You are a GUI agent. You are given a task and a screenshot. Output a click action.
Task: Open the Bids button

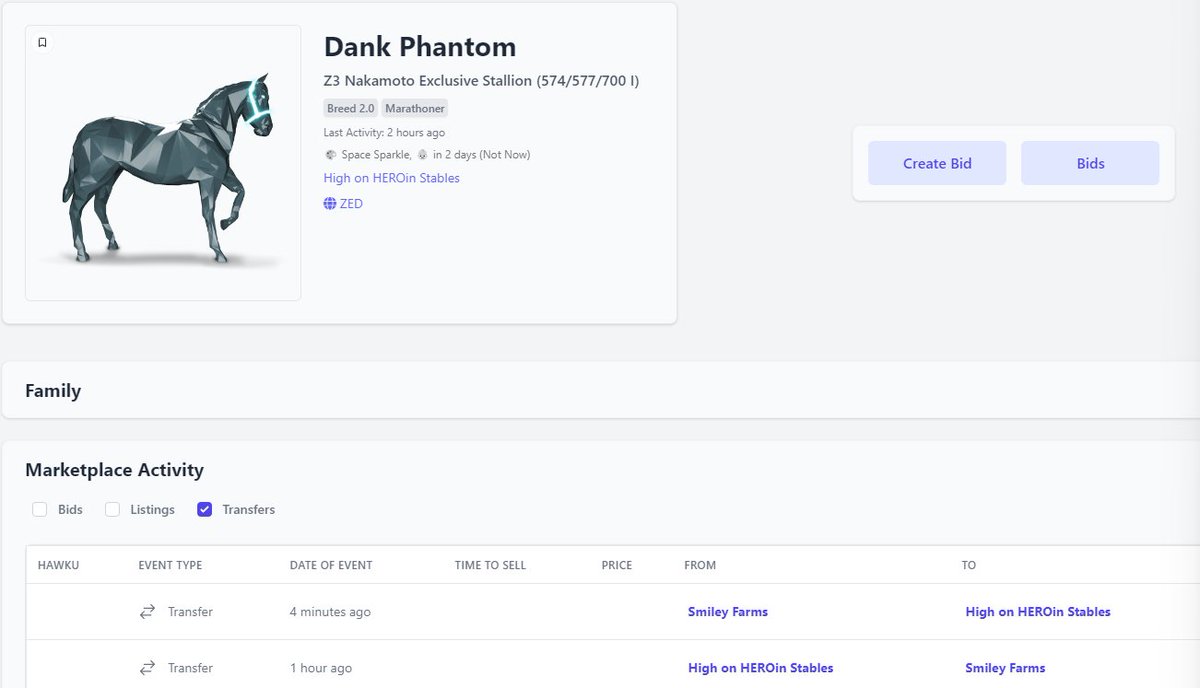[1090, 163]
